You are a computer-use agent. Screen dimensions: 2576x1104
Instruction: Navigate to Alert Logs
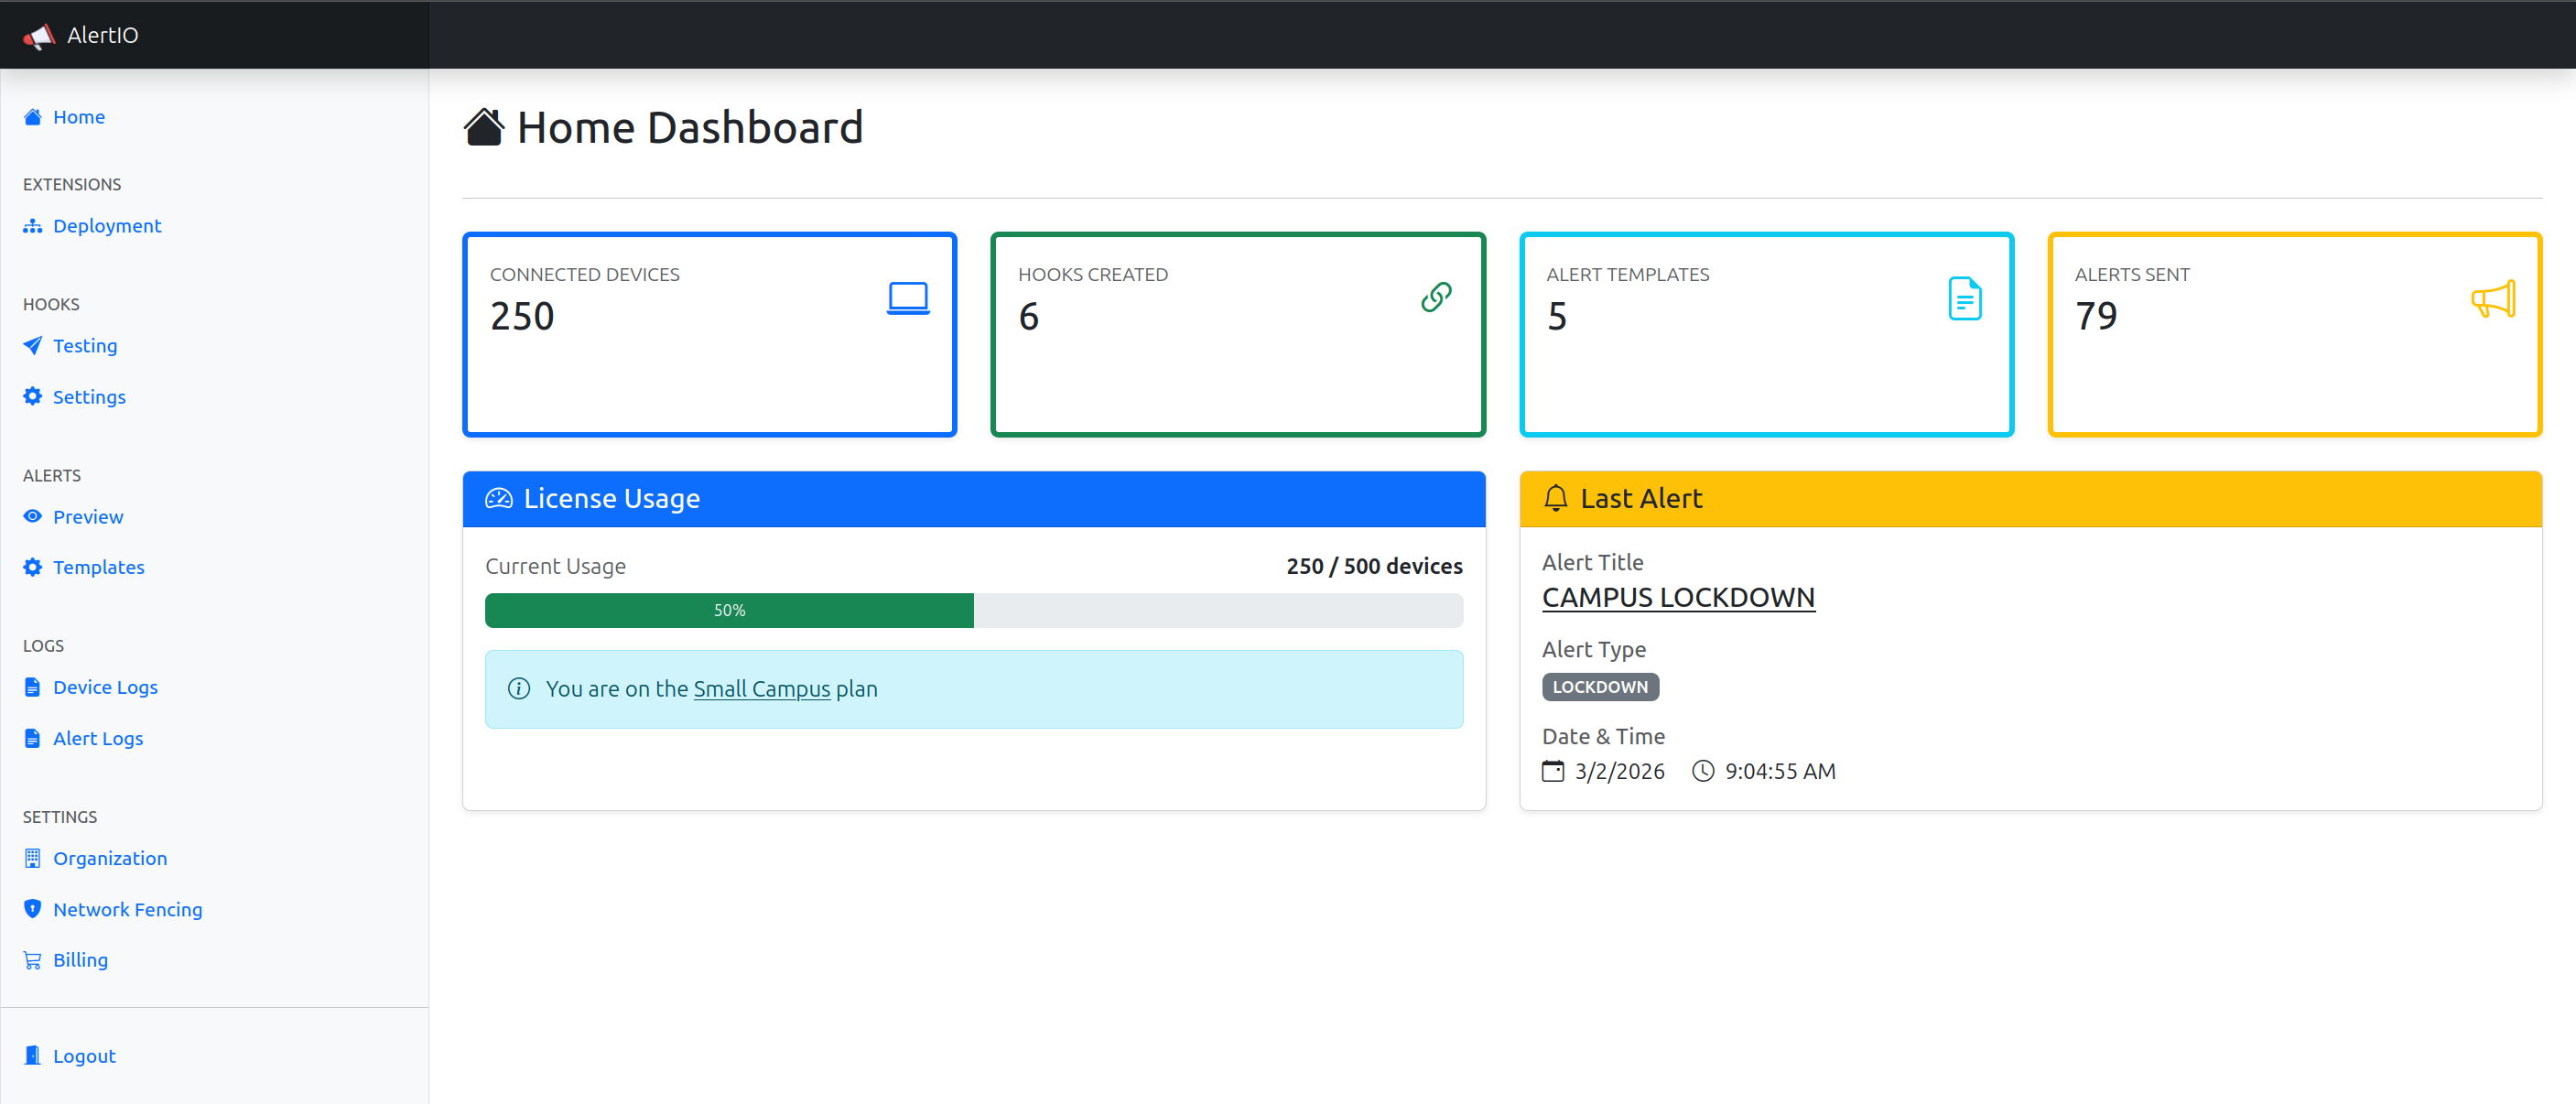(x=98, y=738)
